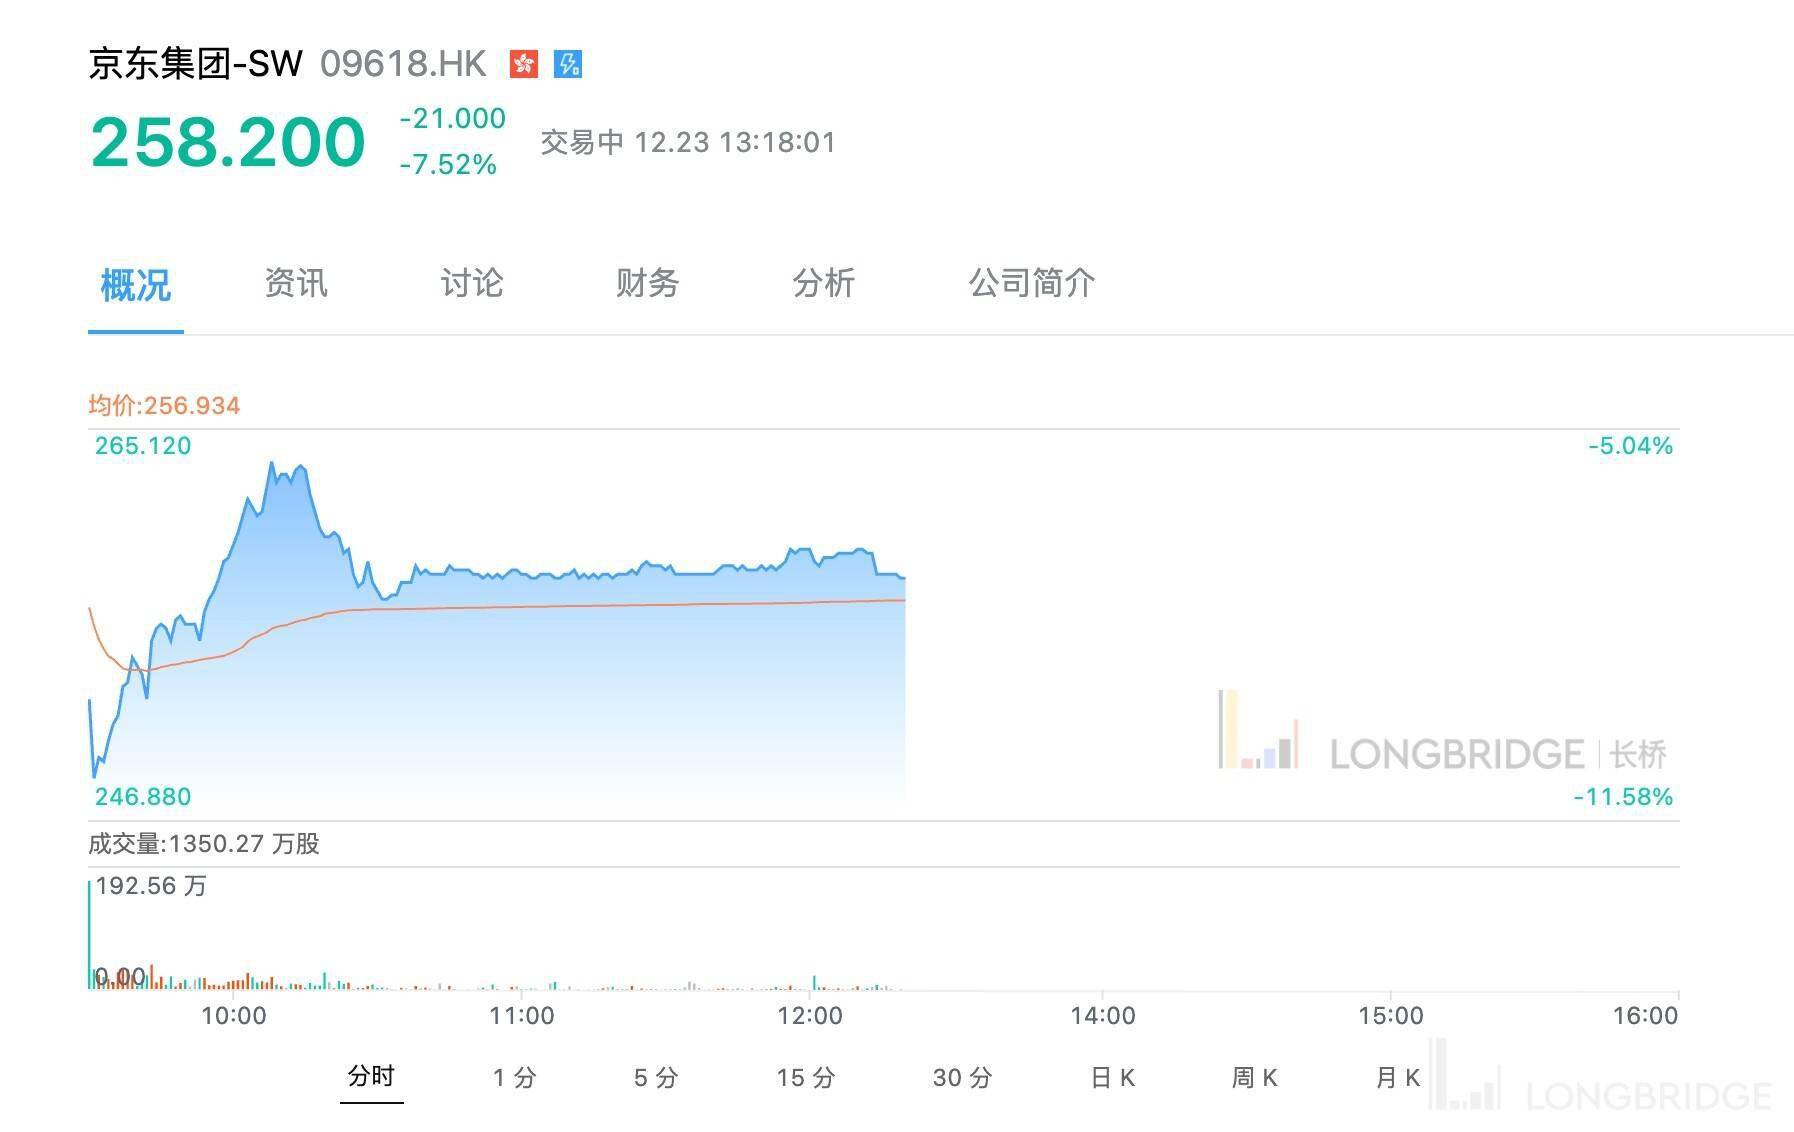Screen dimensions: 1794x1132
Task: Switch chart to 15 分 interval
Action: pyautogui.click(x=805, y=1077)
